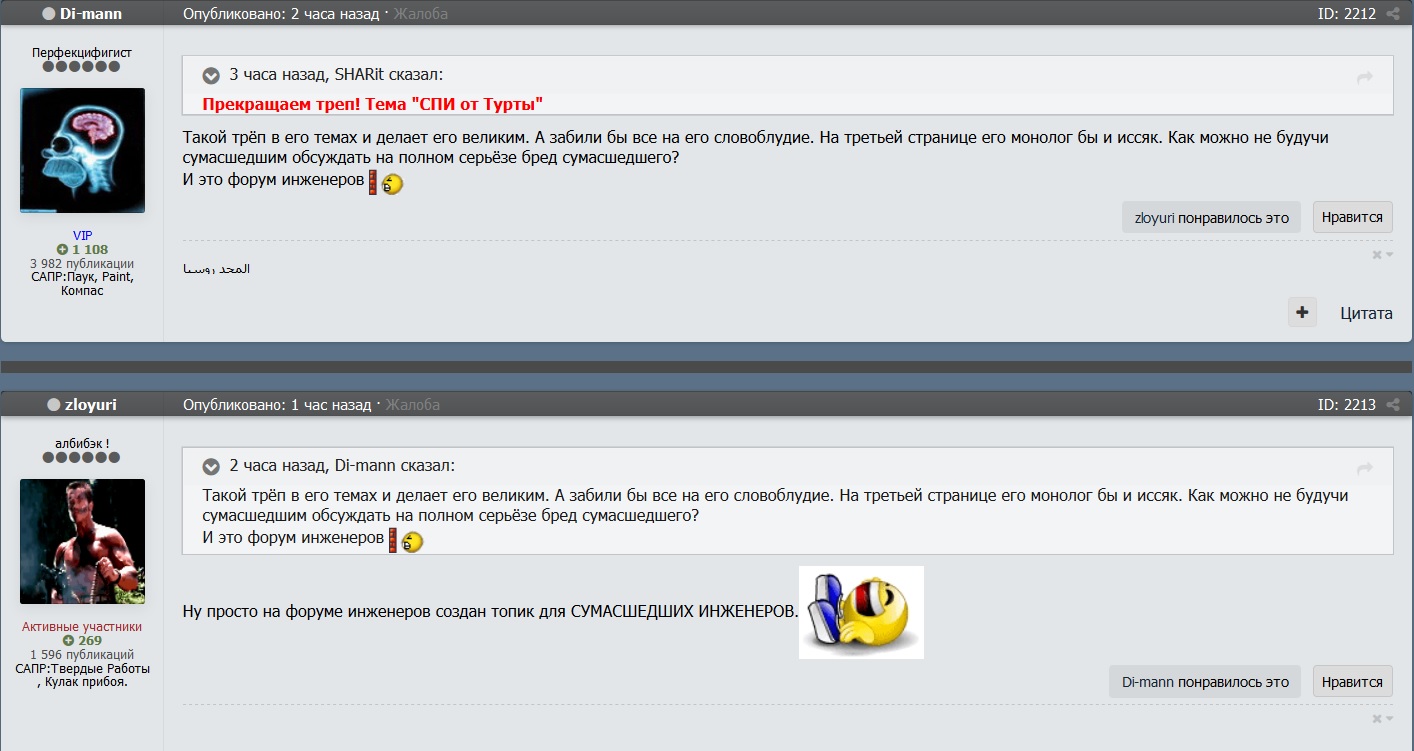Click the sentence 'Ну просто на форуме инженеров создан топик'
Image resolution: width=1414 pixels, height=751 pixels.
click(x=490, y=611)
